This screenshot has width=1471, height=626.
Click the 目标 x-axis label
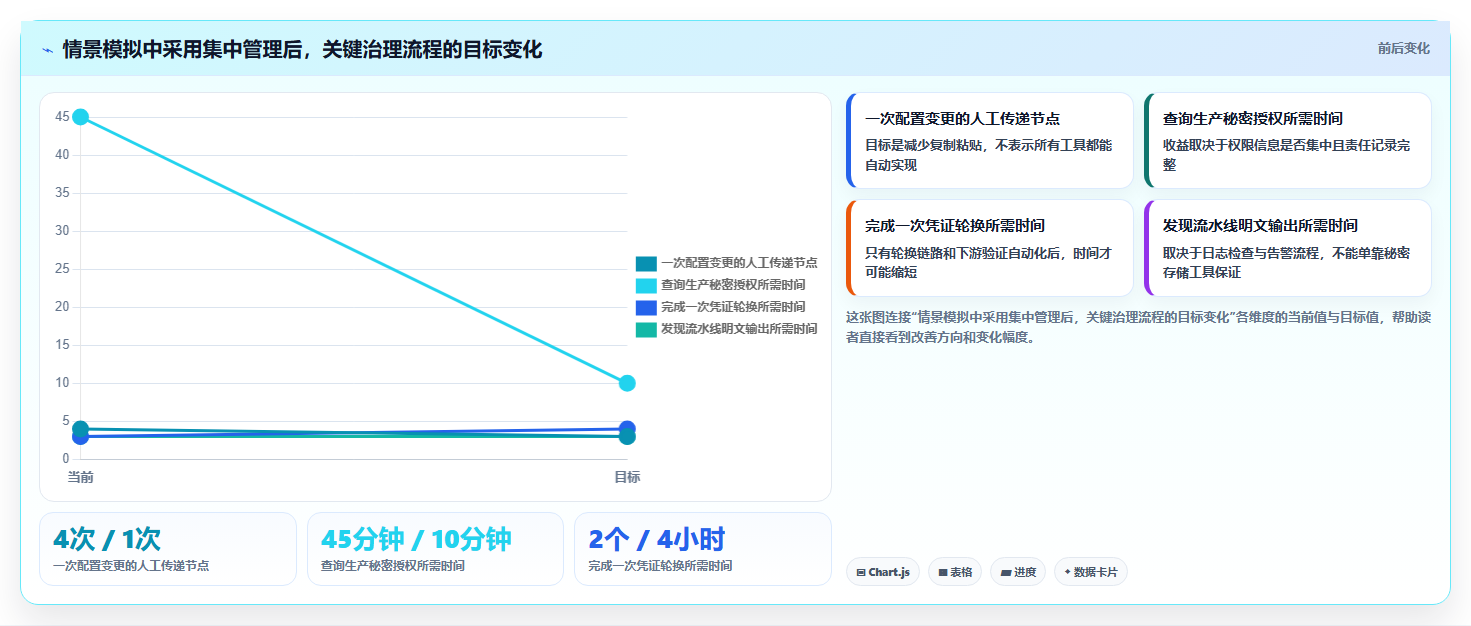pyautogui.click(x=627, y=477)
